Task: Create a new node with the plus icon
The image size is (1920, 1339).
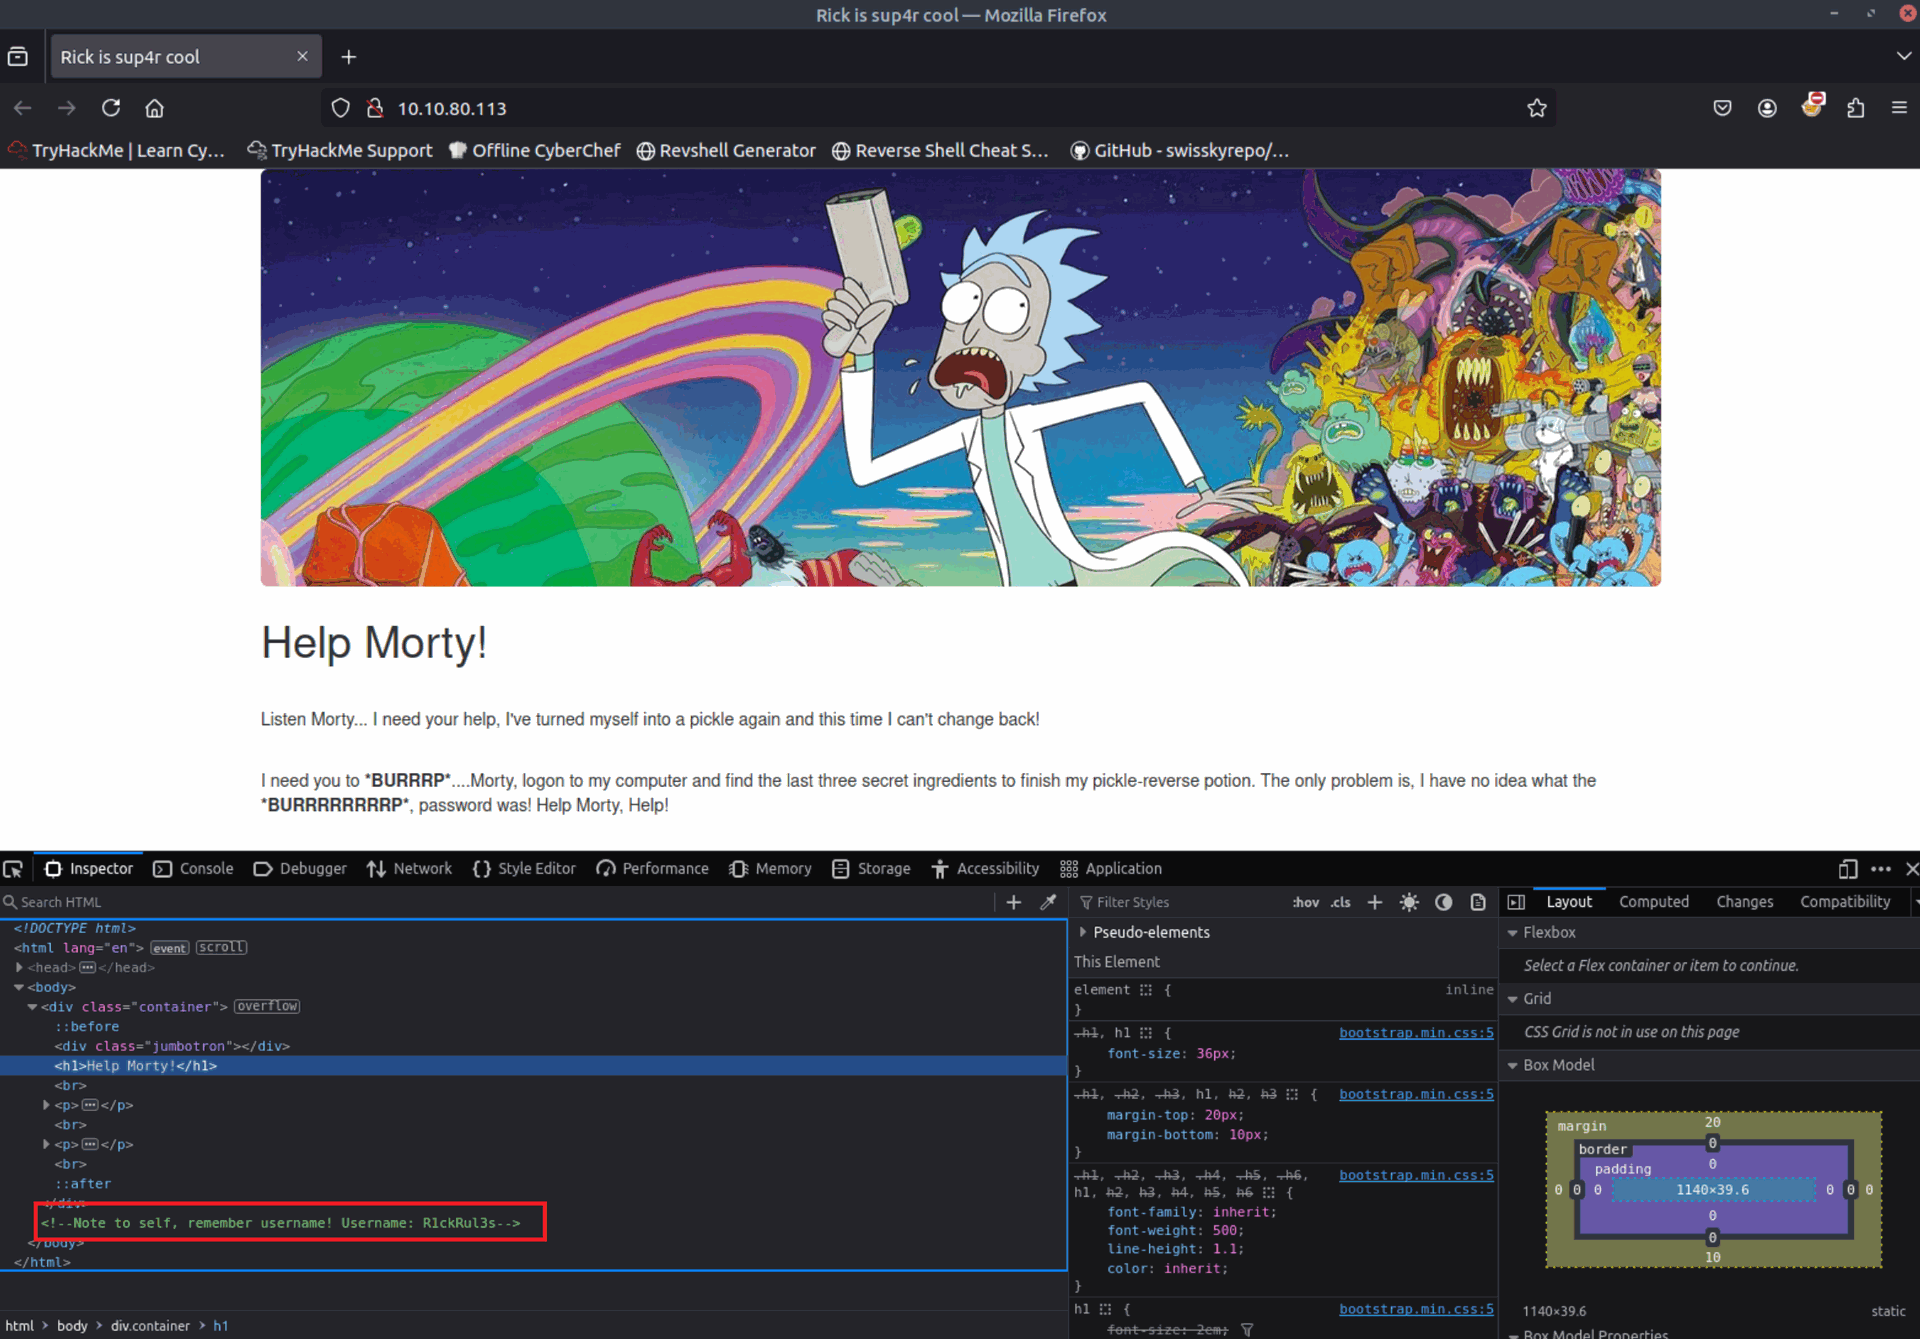Action: [x=1013, y=902]
